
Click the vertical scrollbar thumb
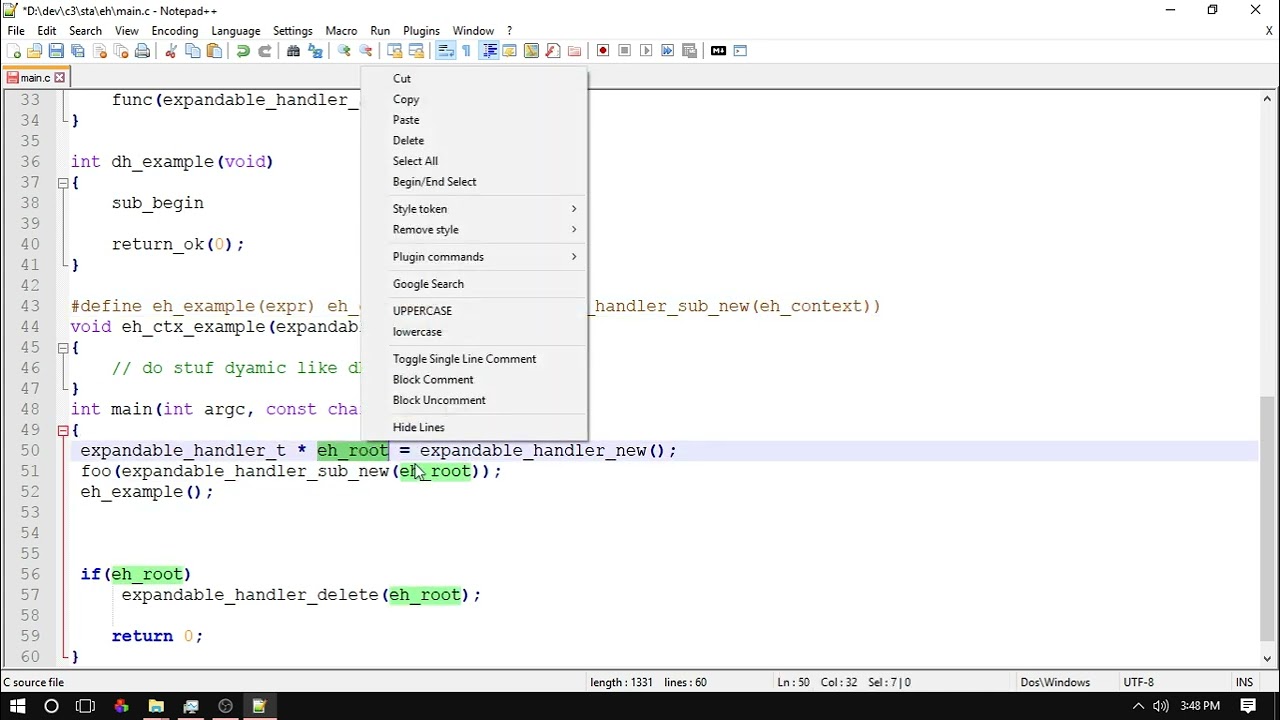point(1267,518)
